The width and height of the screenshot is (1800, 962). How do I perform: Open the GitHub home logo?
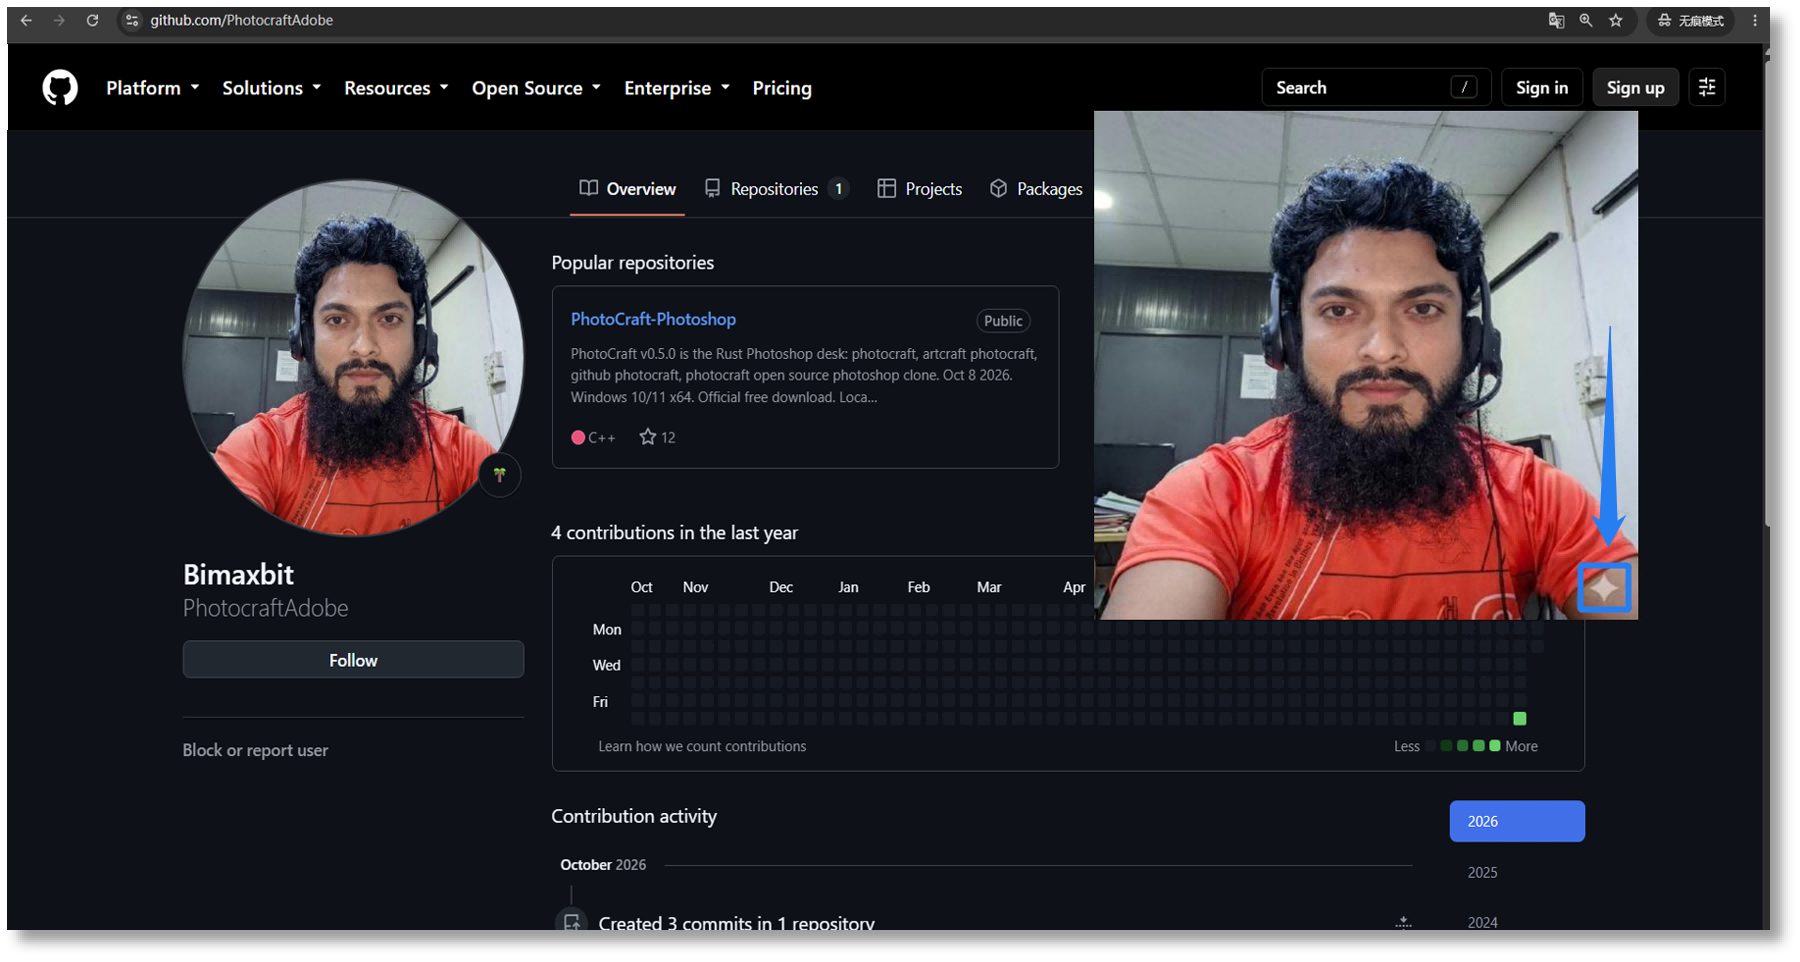pyautogui.click(x=60, y=88)
